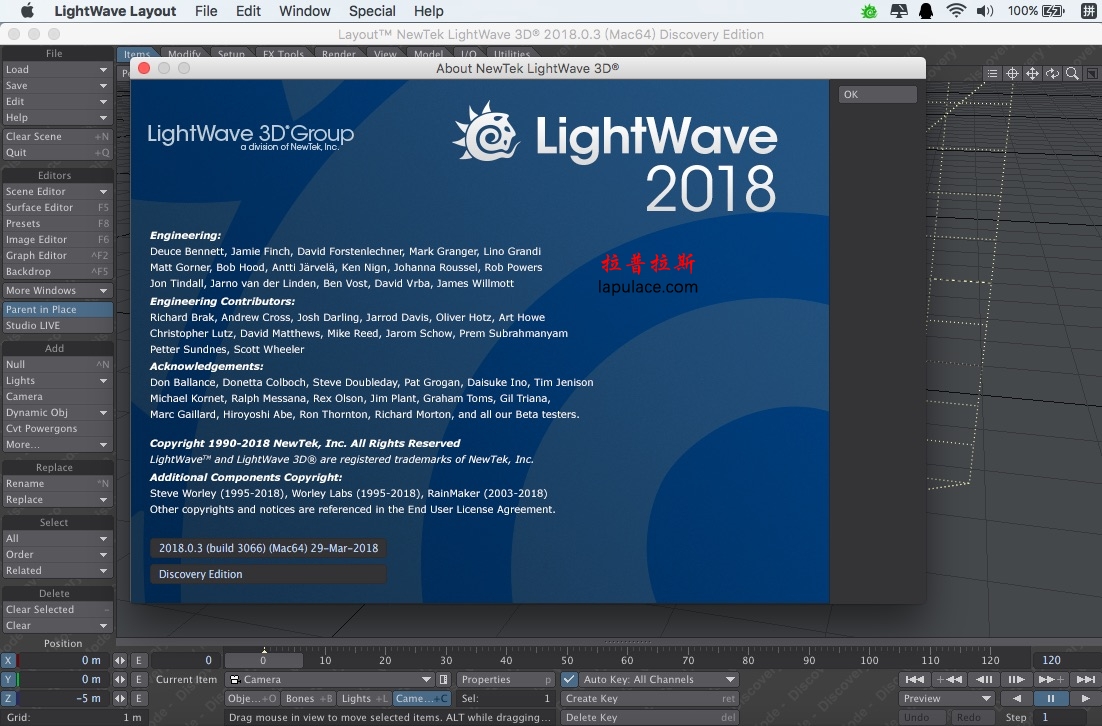Jump to last frame in transport controls
Screen dimensions: 1102x726
coord(1085,680)
